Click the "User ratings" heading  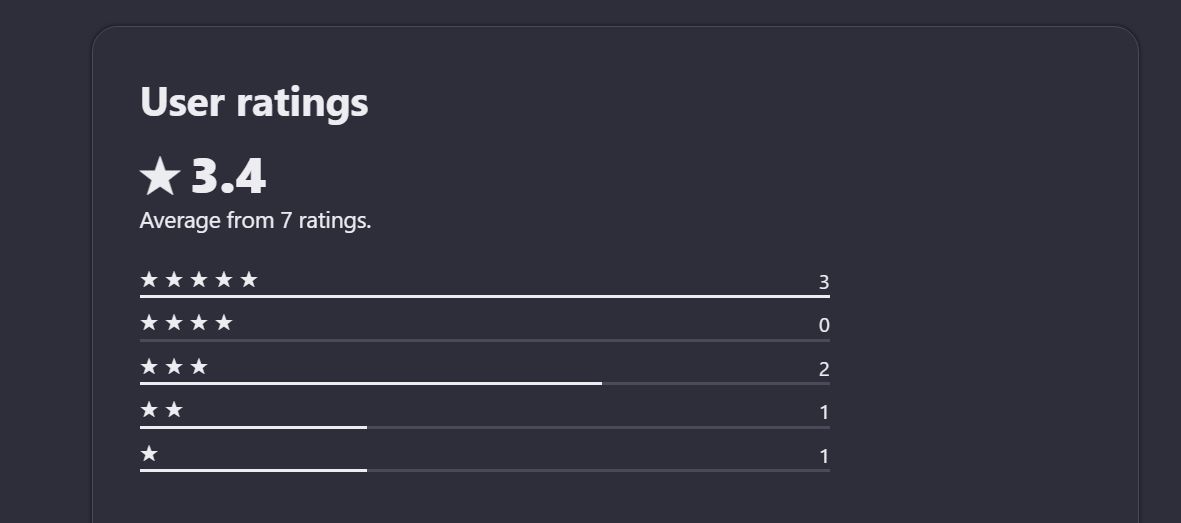254,102
